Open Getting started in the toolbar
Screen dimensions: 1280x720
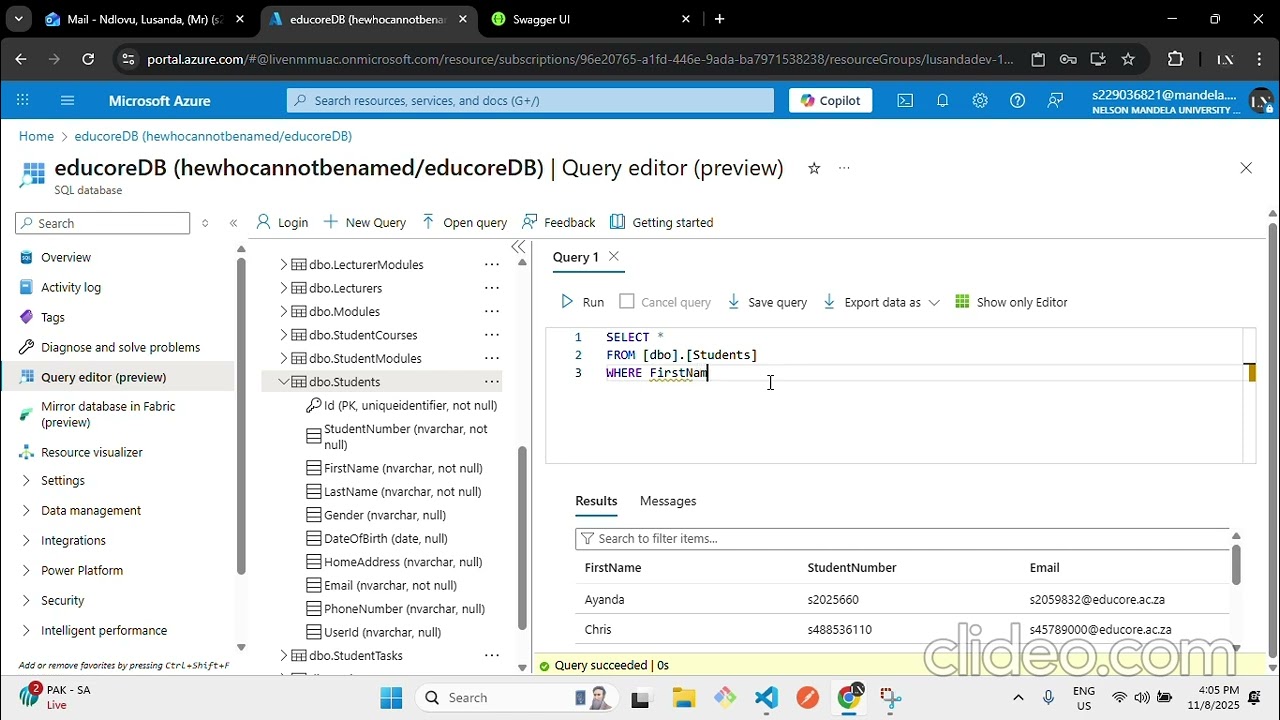[661, 222]
